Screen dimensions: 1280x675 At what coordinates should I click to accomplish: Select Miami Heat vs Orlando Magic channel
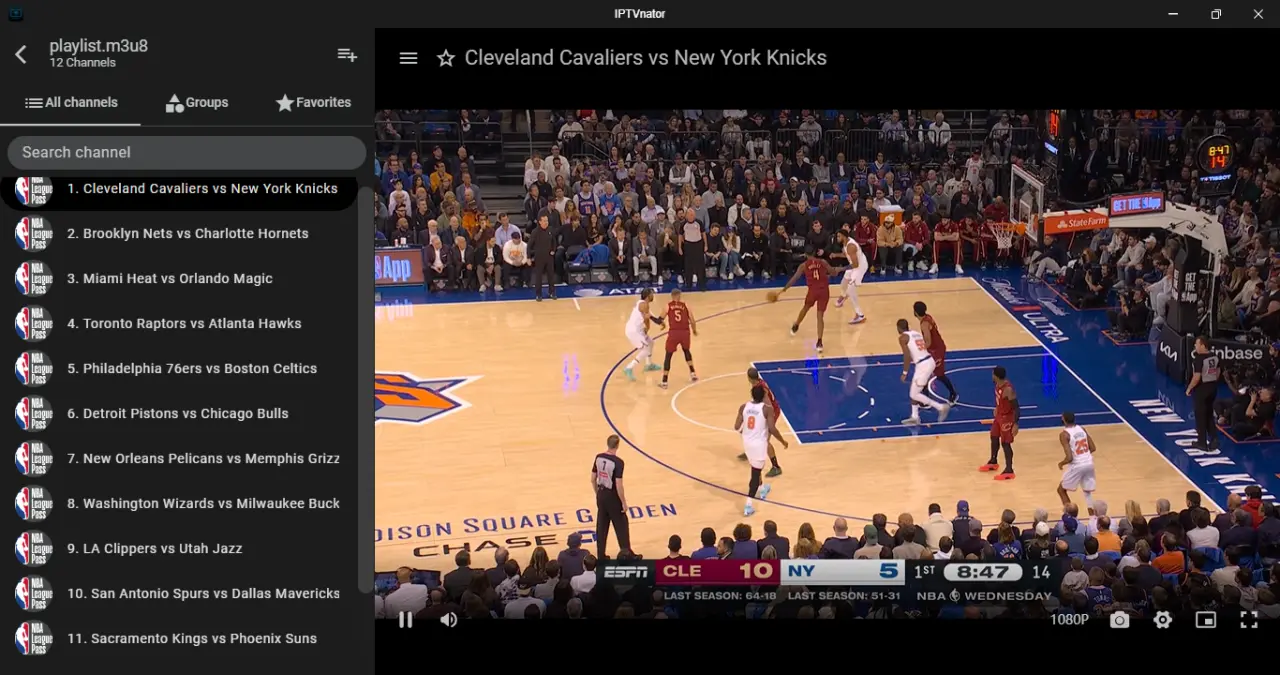tap(179, 278)
